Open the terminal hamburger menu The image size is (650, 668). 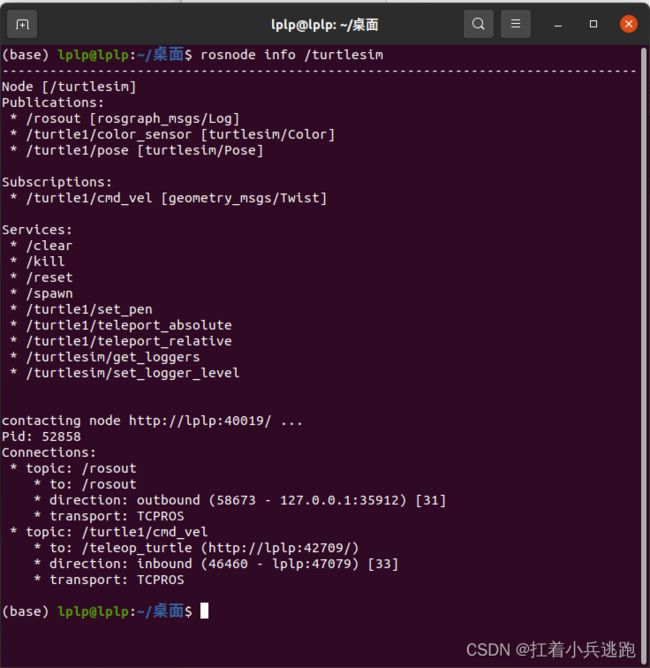point(515,24)
